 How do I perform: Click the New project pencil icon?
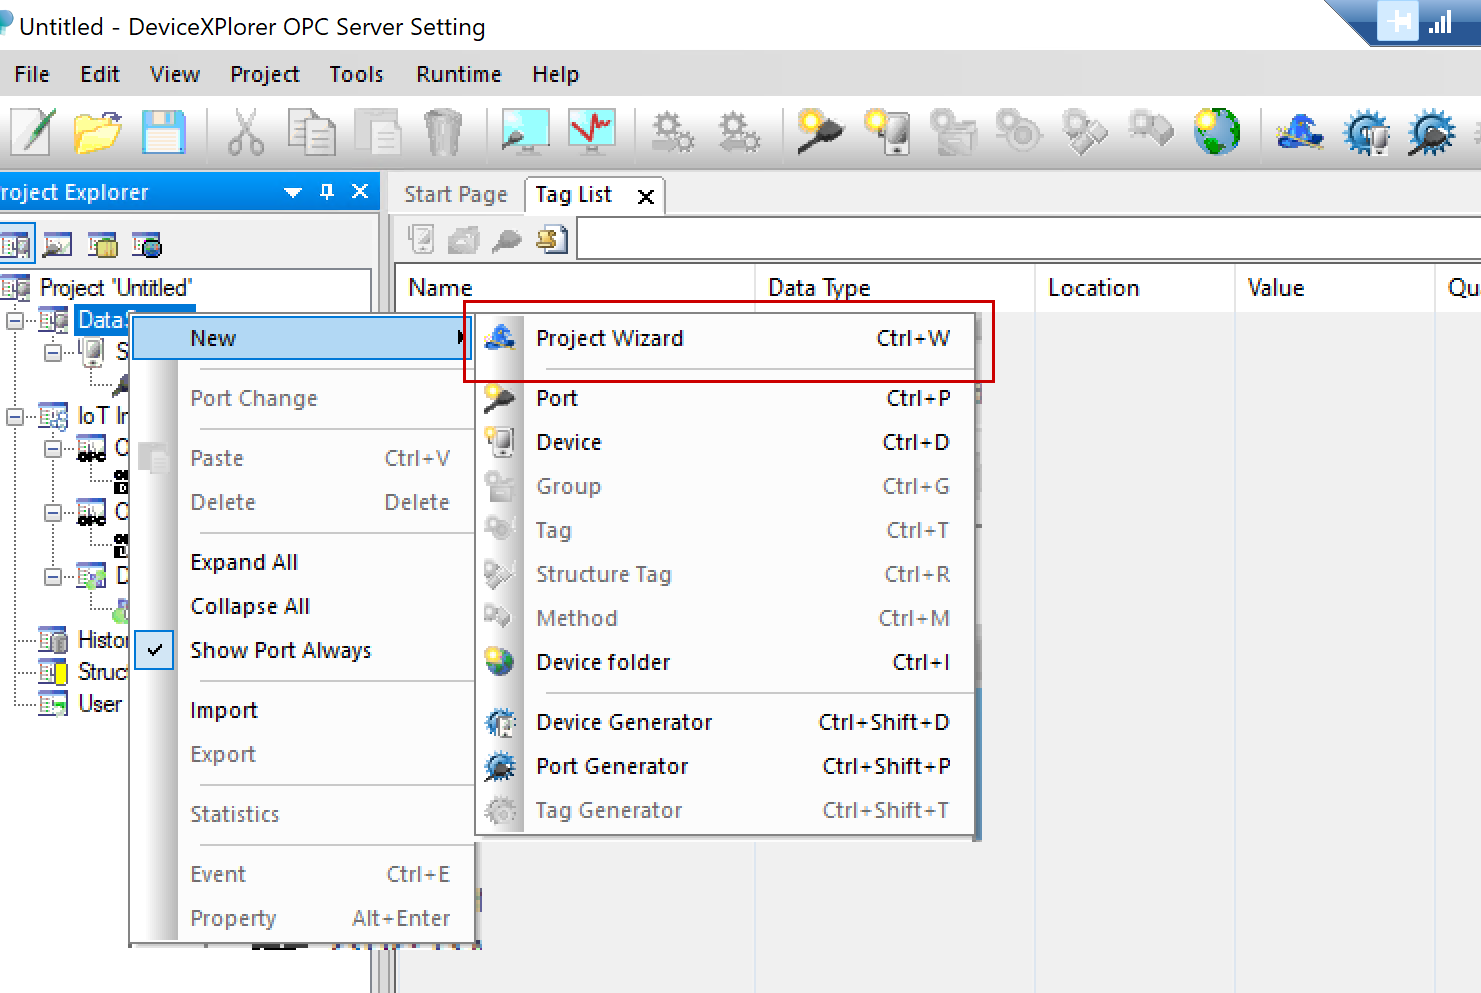(x=32, y=132)
